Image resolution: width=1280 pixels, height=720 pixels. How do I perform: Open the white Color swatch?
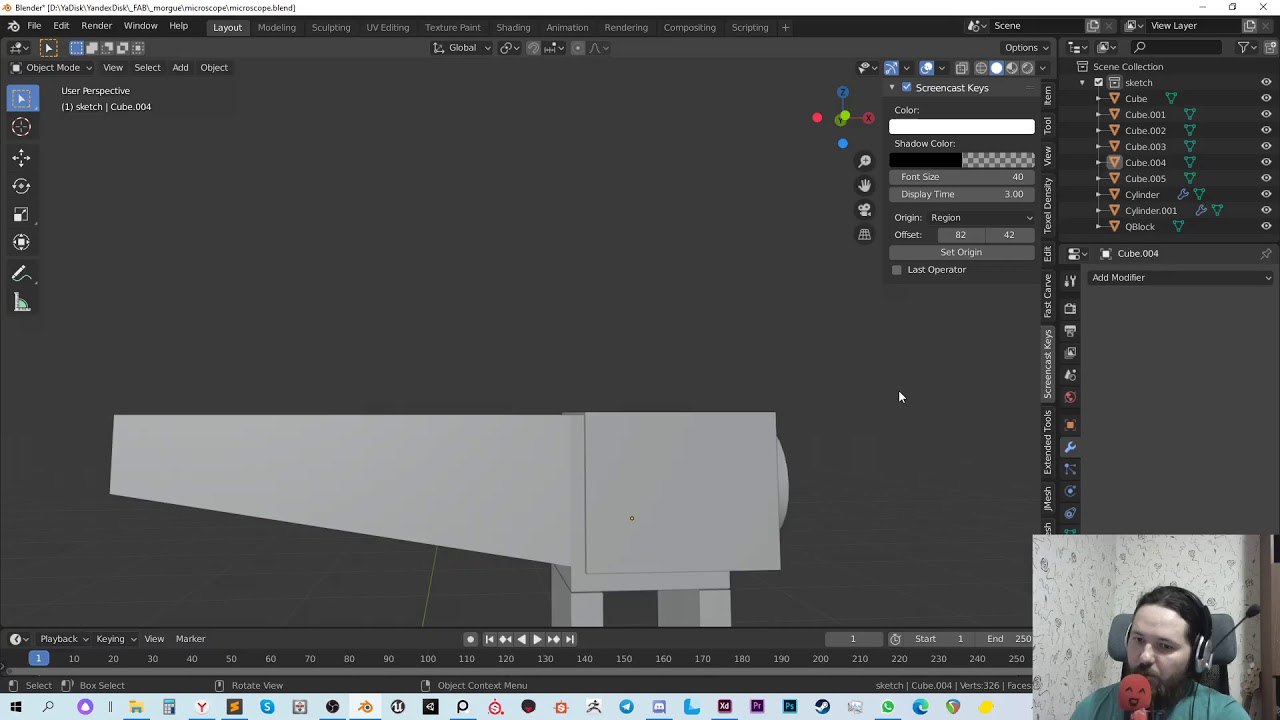point(961,127)
